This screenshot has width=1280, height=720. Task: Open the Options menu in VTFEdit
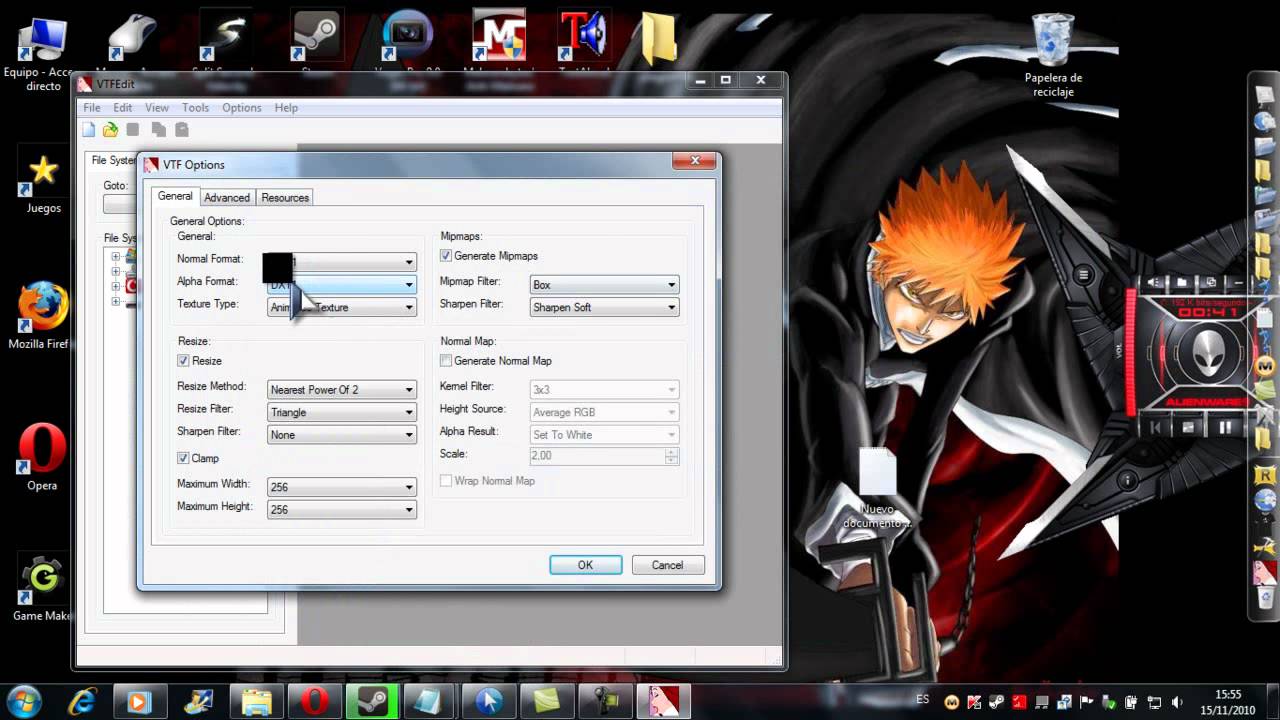241,107
